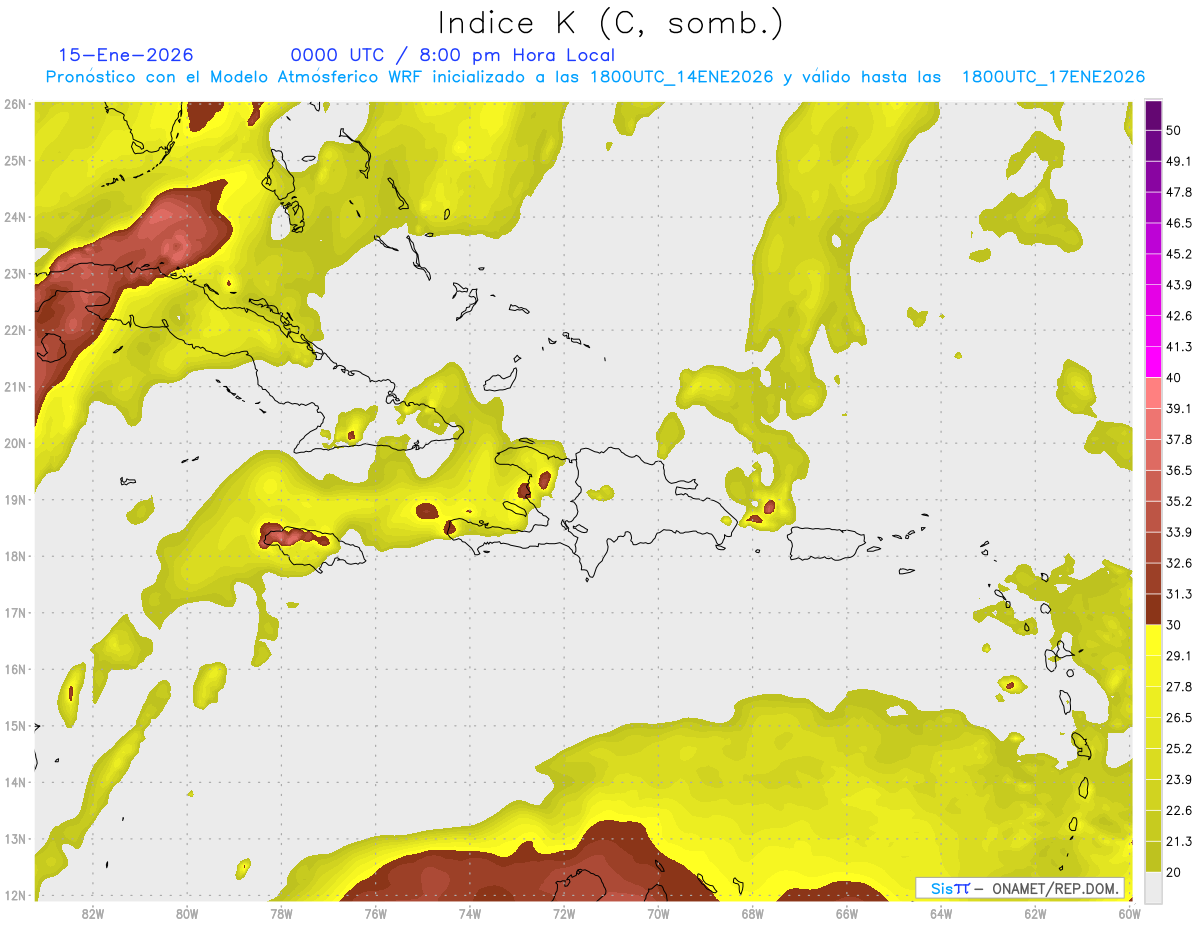Click the 49.1 value on the color scale
This screenshot has height=927, width=1200.
(x=1179, y=161)
